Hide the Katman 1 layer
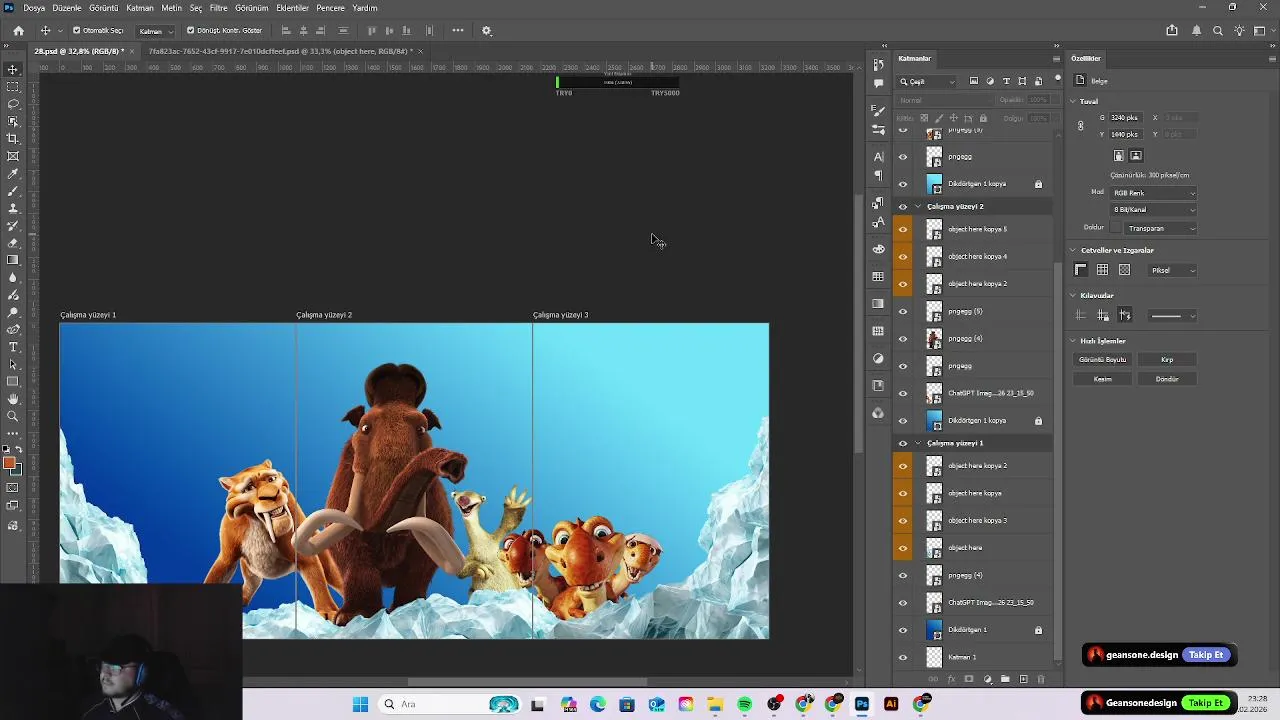The height and width of the screenshot is (720, 1280). pyautogui.click(x=903, y=657)
